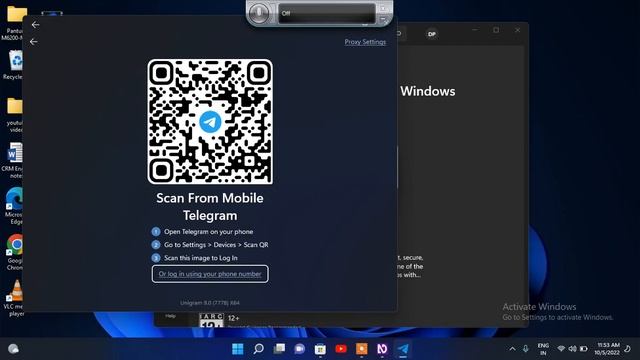
Task: Click the volume speaker icon in the tray
Action: click(x=572, y=349)
